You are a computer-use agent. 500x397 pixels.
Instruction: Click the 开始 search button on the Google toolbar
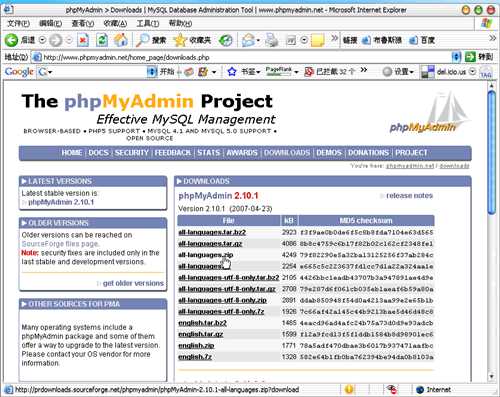click(x=166, y=72)
